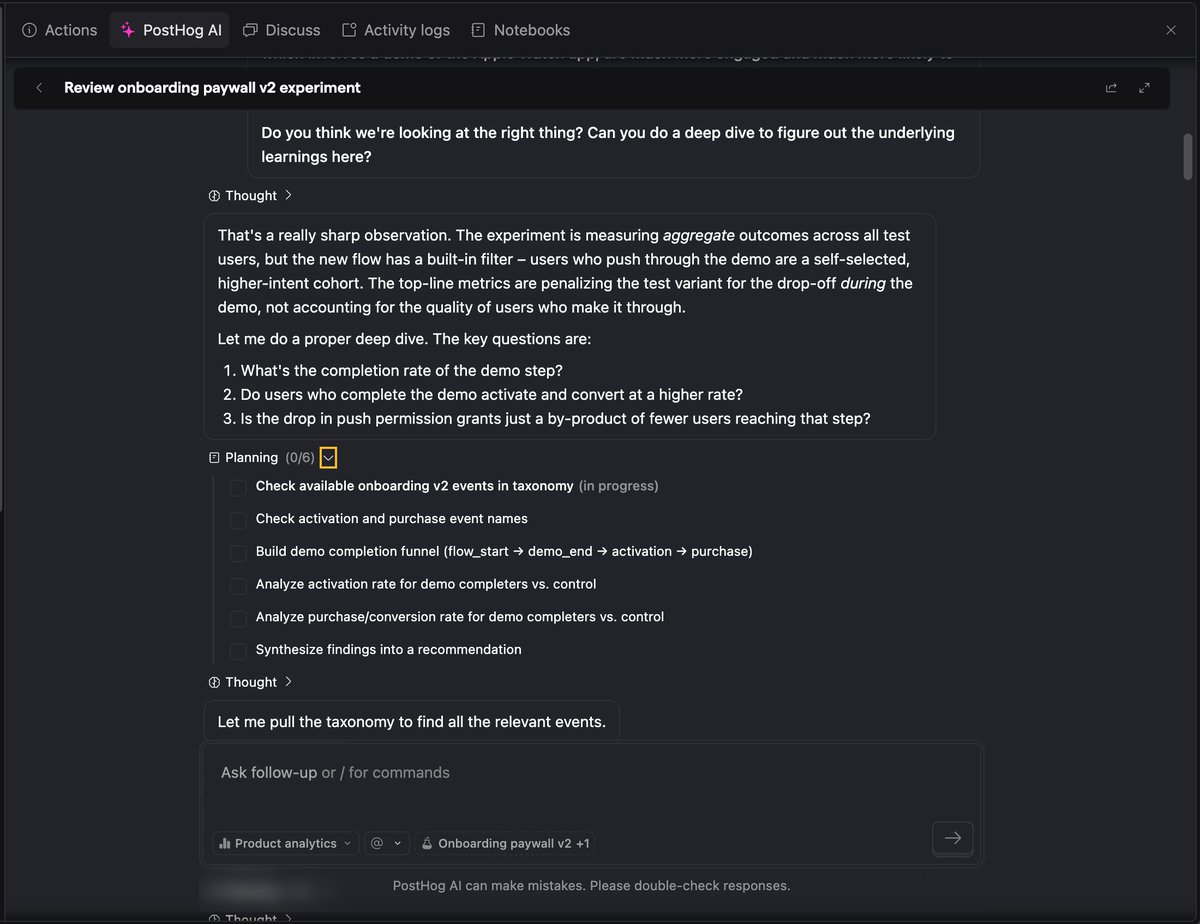1200x924 pixels.
Task: Click the expand panel icon in header
Action: pyautogui.click(x=1144, y=88)
